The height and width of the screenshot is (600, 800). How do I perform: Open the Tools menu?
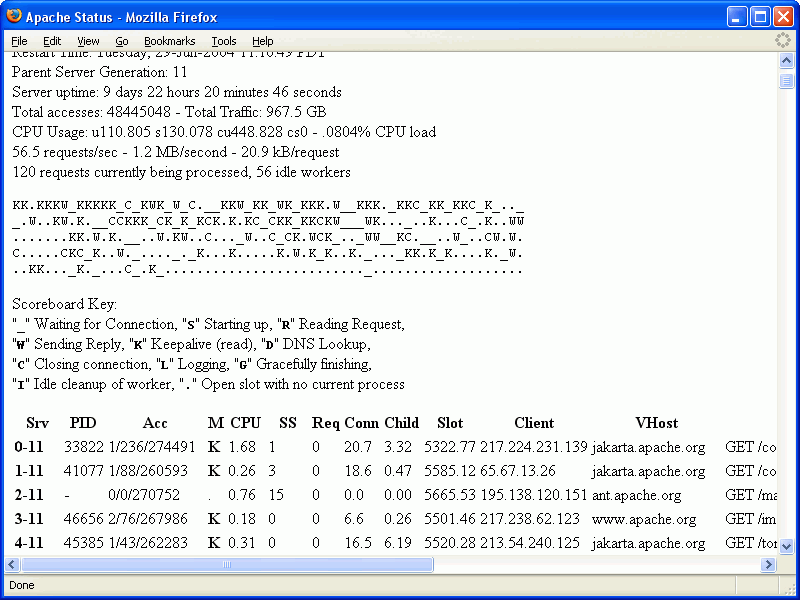pos(223,40)
